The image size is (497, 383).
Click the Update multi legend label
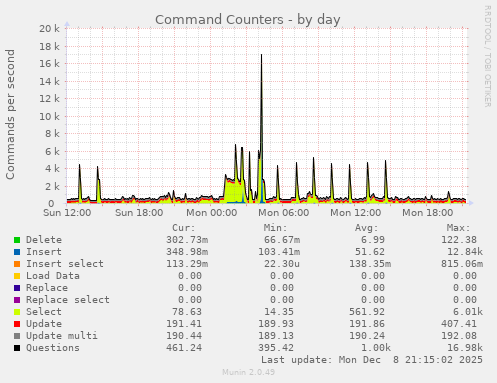[62, 336]
